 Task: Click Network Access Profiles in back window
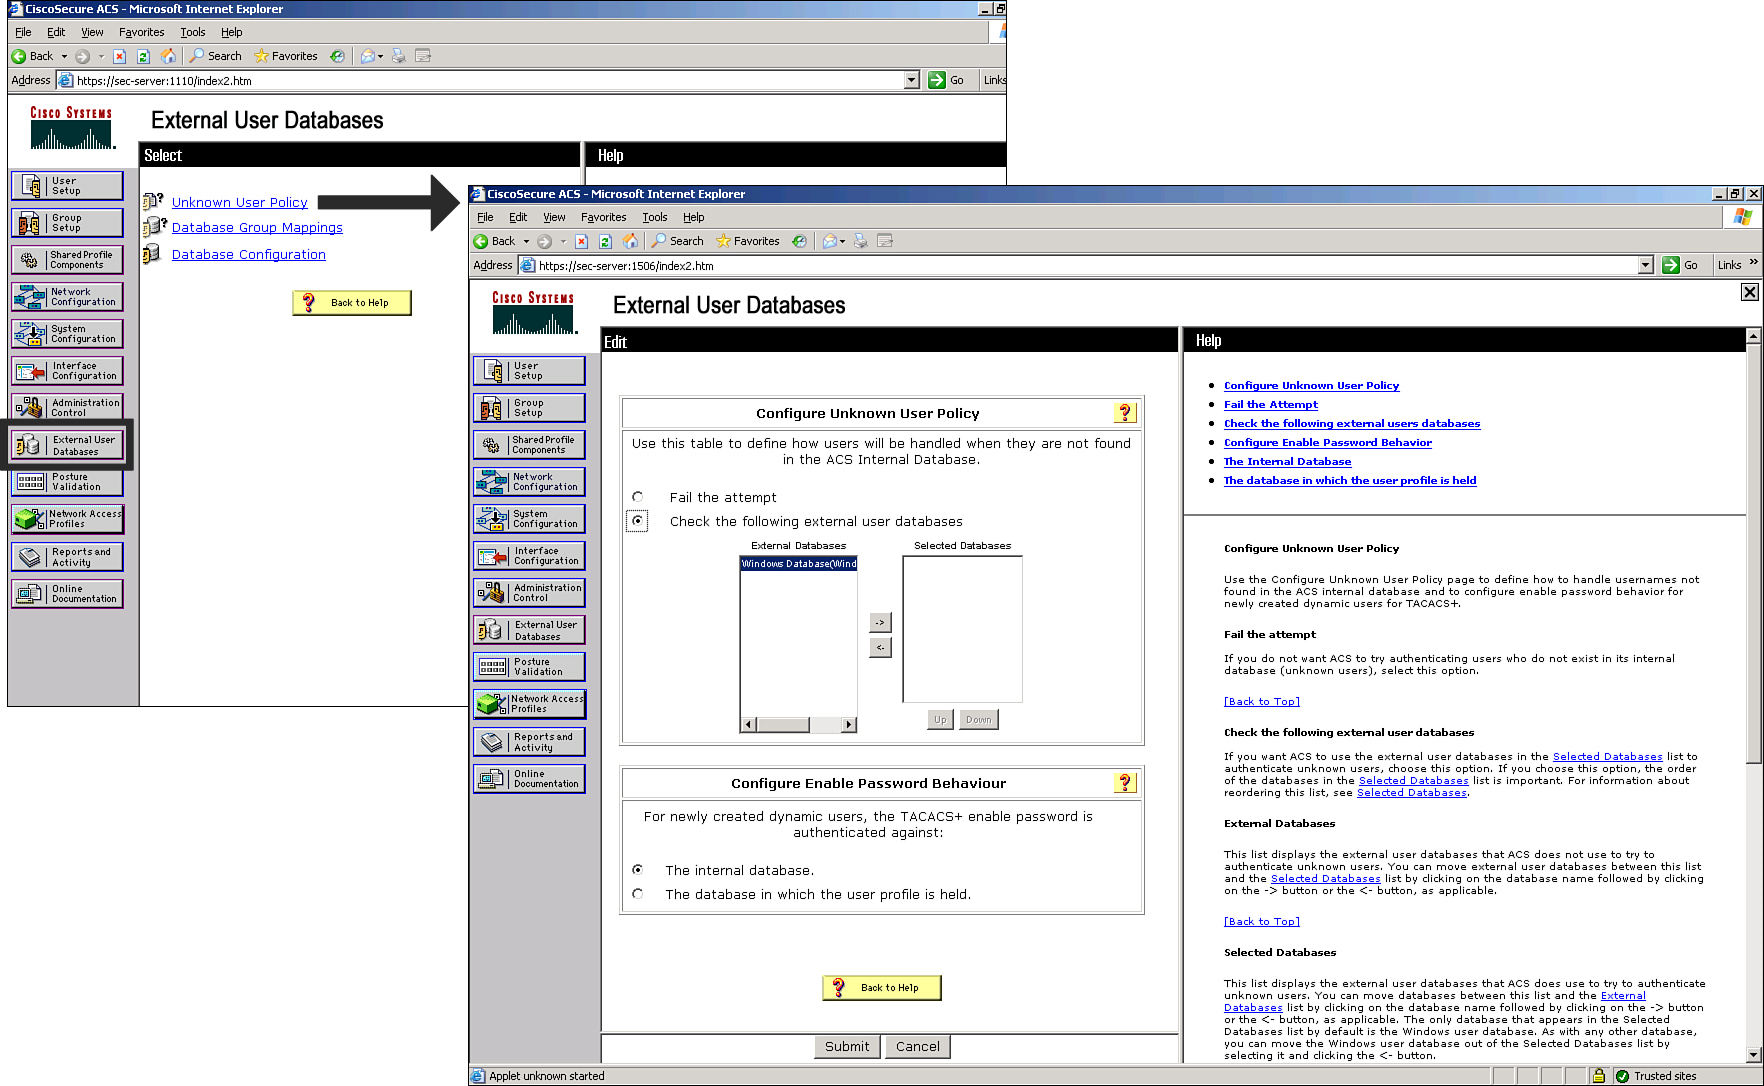click(67, 519)
